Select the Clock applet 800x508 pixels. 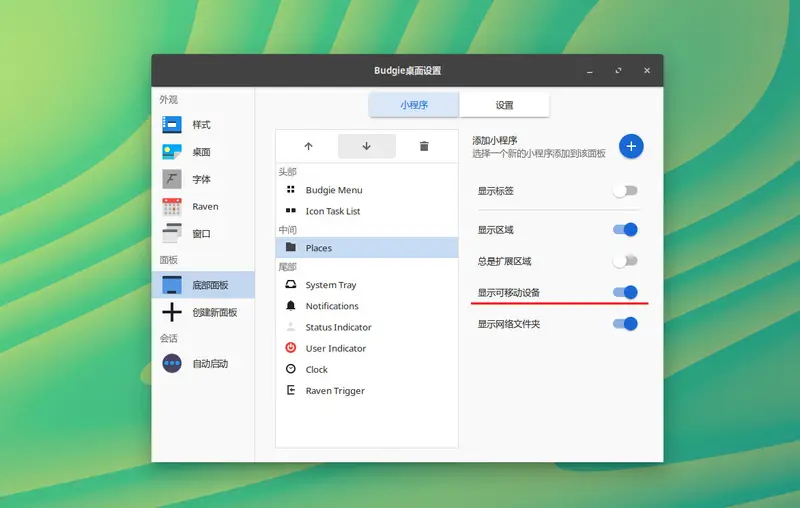coord(316,370)
